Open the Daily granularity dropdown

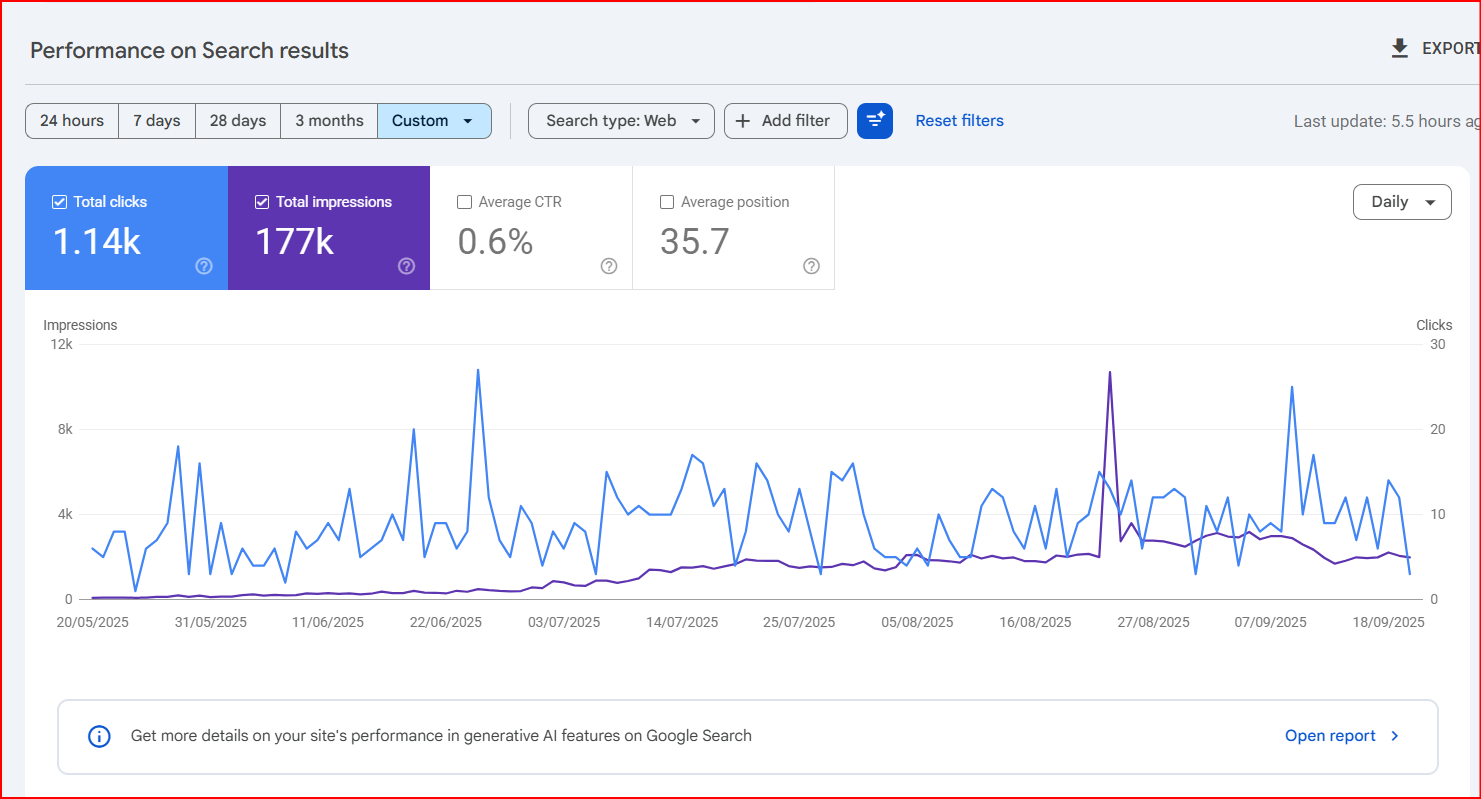pos(1402,202)
